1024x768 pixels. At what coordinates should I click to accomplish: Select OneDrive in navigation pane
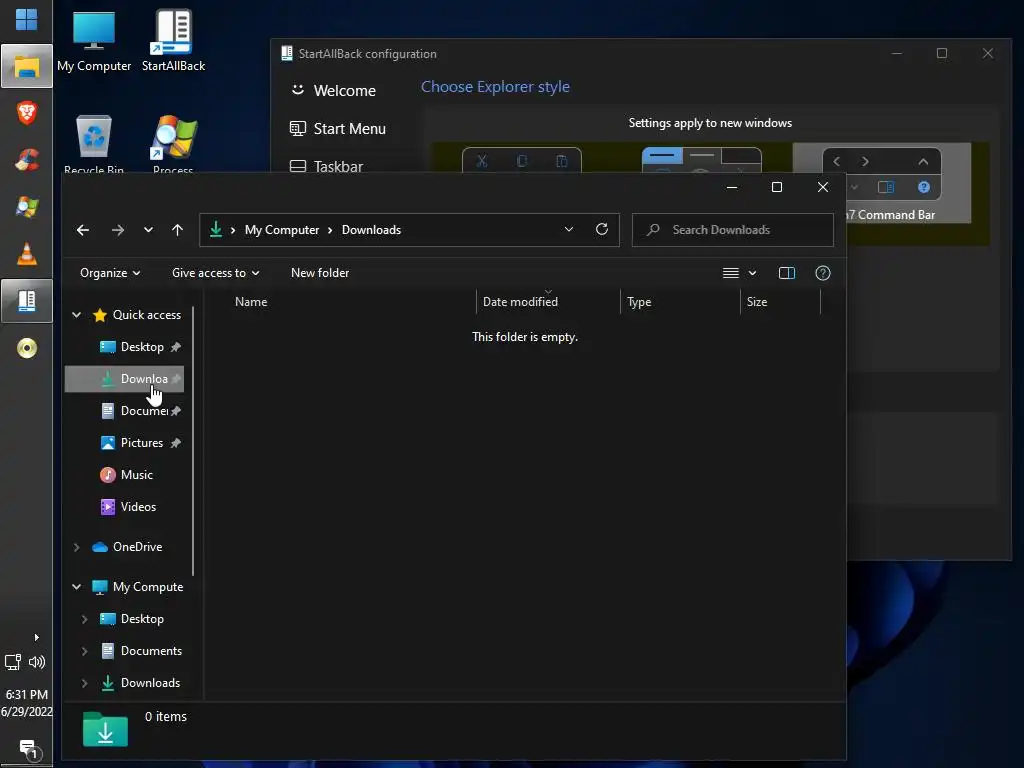(x=127, y=547)
